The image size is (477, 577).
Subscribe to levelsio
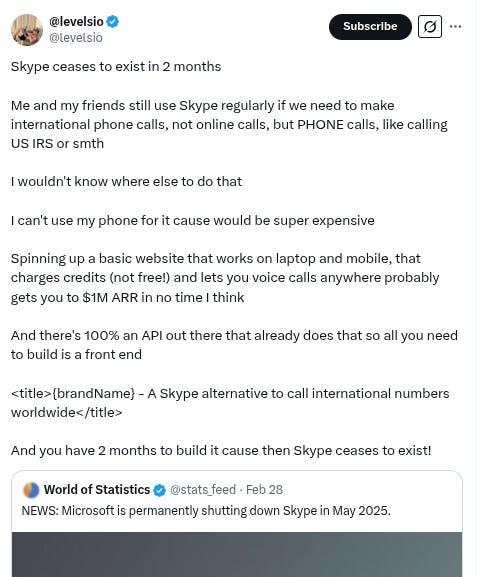pos(370,26)
